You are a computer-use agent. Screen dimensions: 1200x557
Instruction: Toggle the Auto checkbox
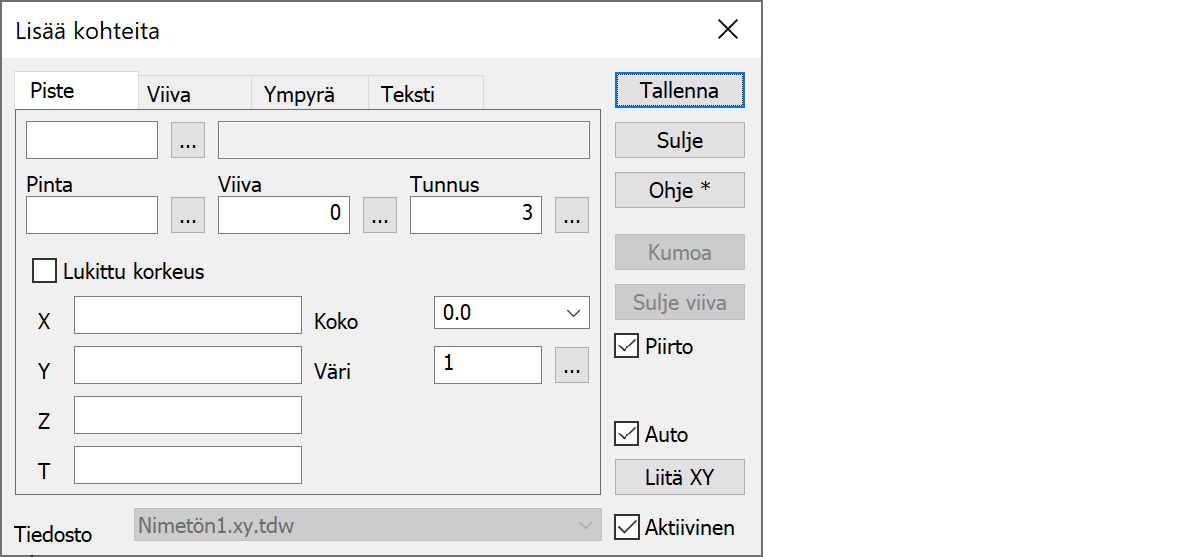(x=627, y=434)
